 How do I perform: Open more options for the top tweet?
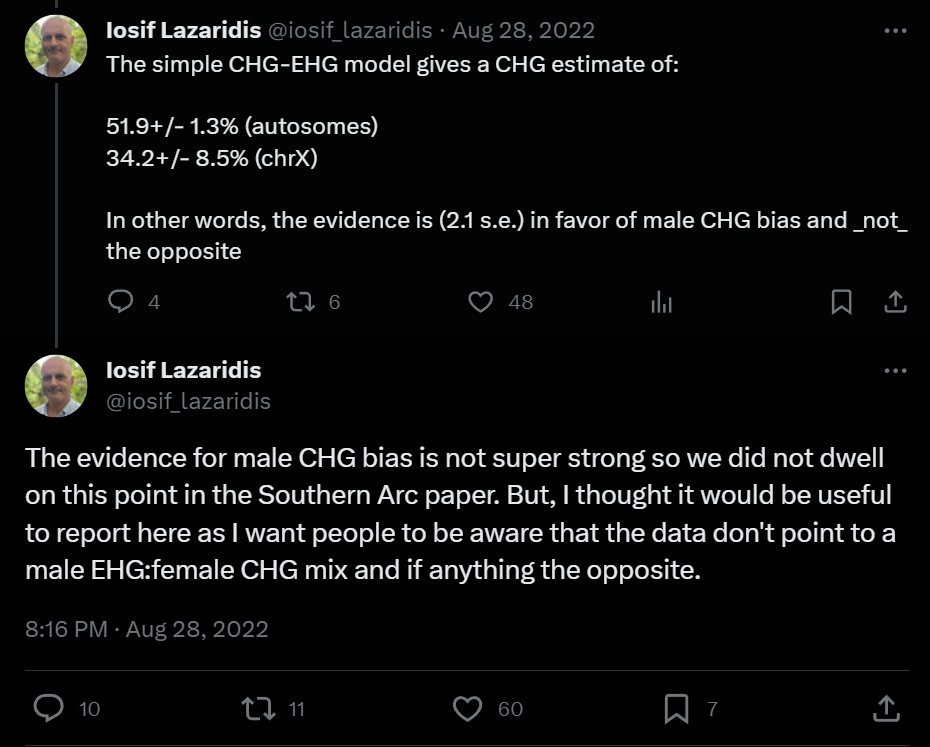point(895,31)
